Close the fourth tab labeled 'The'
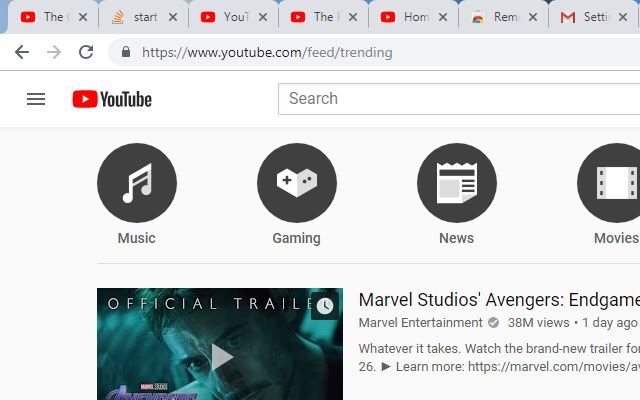The width and height of the screenshot is (640, 400). (x=353, y=17)
